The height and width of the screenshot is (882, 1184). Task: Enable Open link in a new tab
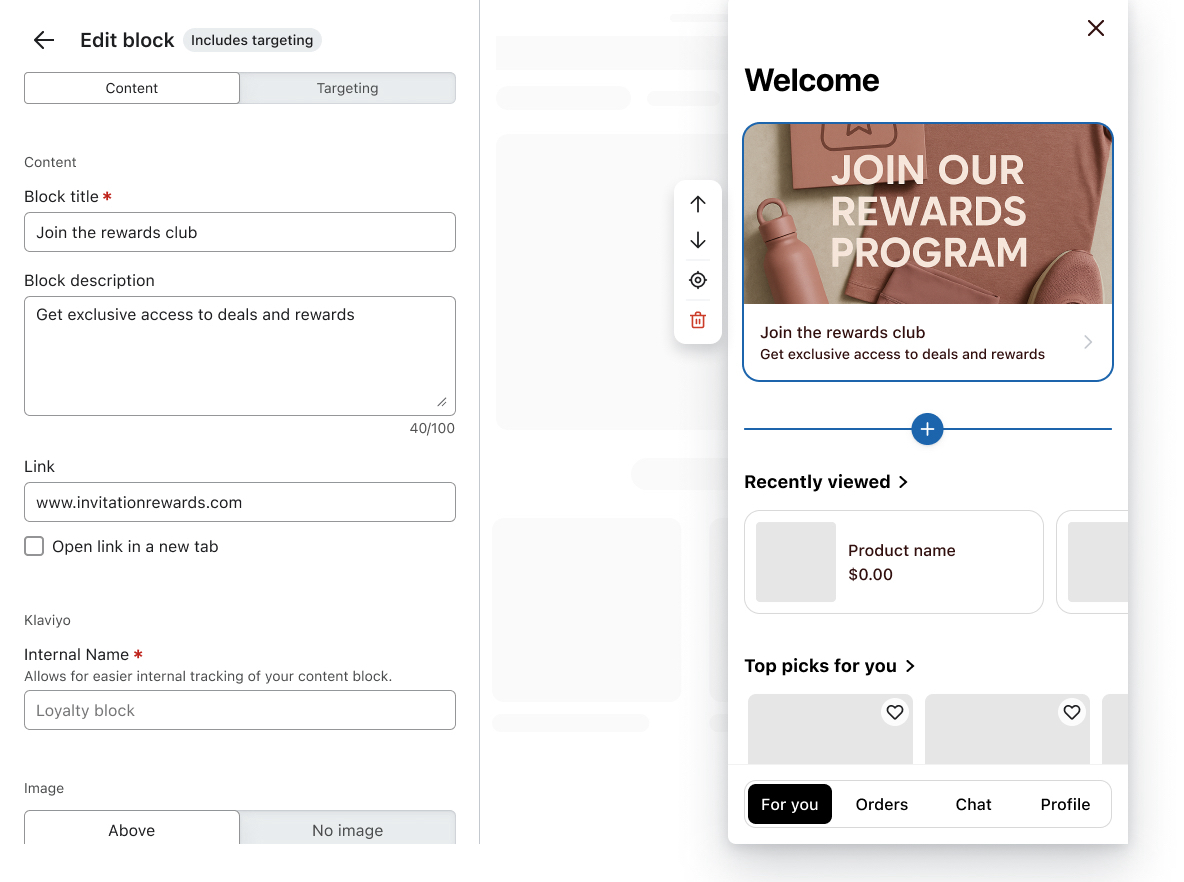pos(34,547)
